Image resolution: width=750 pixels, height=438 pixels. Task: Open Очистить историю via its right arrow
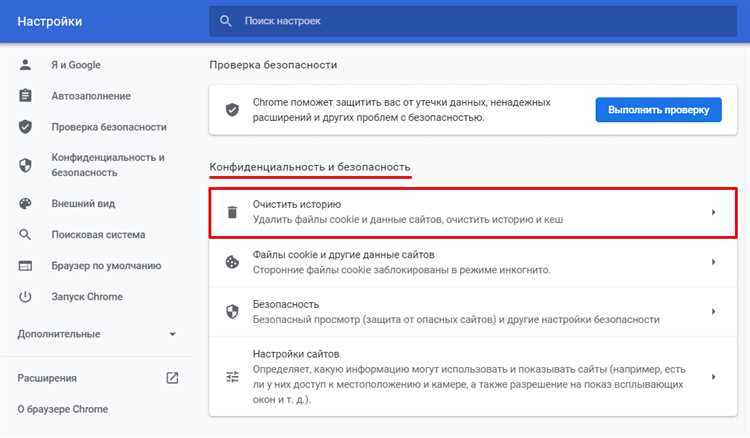(713, 212)
